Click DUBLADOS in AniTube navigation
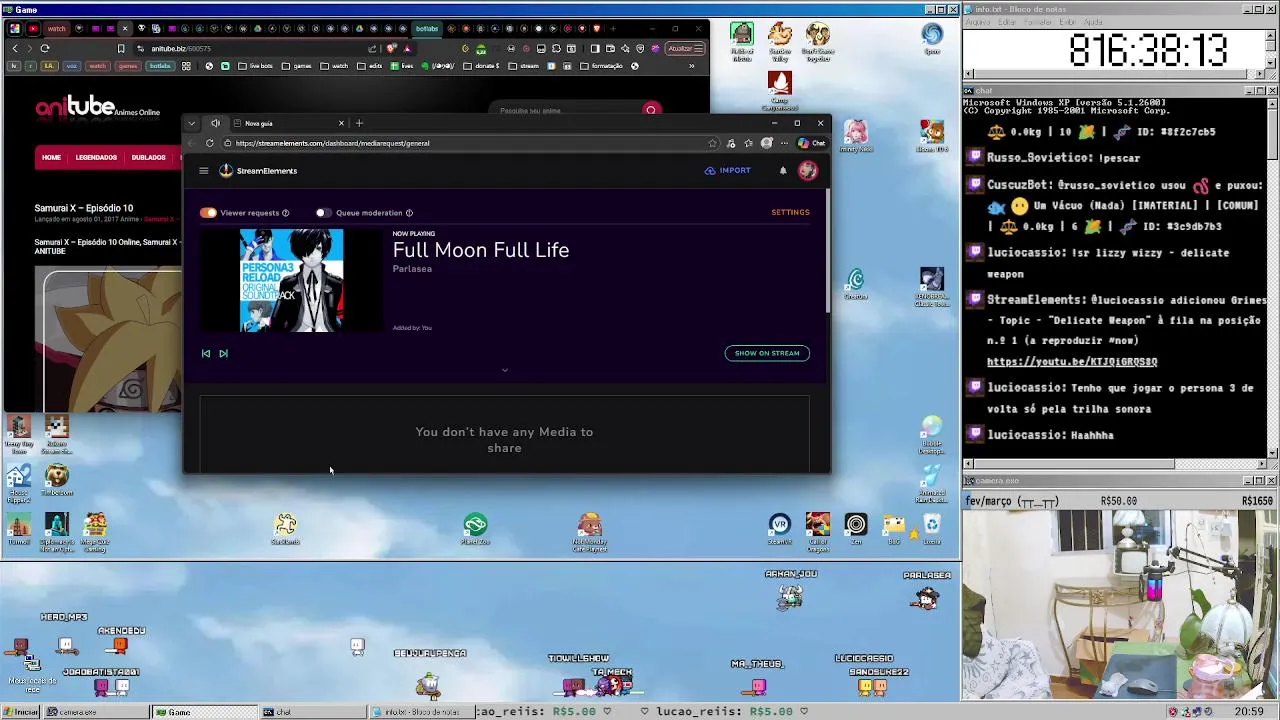 click(x=148, y=157)
